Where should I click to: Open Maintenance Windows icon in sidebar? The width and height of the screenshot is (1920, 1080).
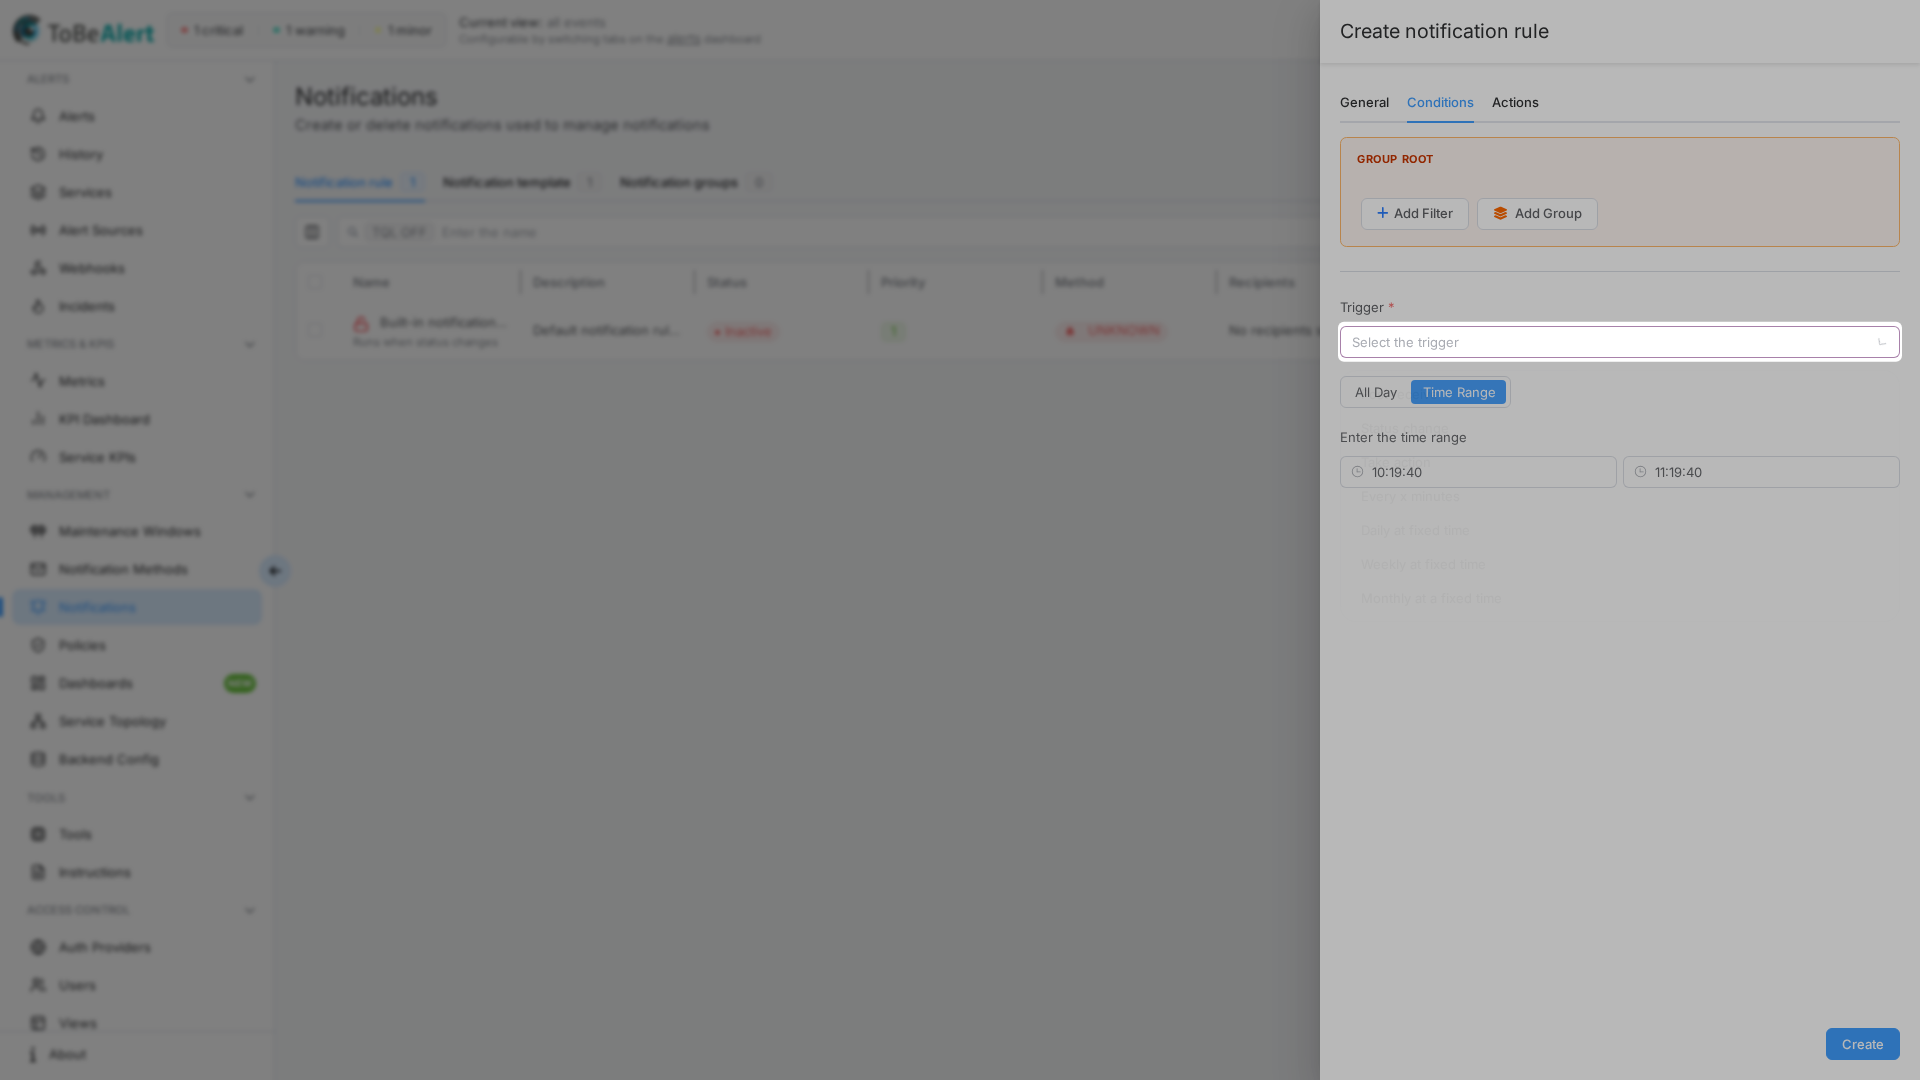38,531
